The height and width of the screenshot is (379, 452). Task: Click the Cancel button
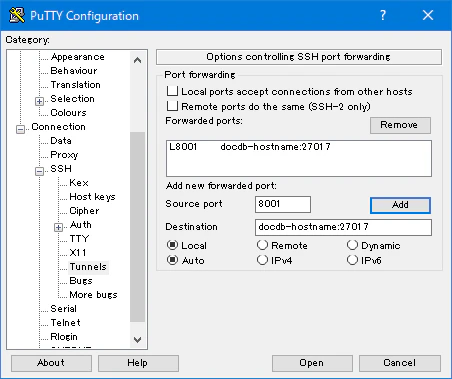click(400, 363)
